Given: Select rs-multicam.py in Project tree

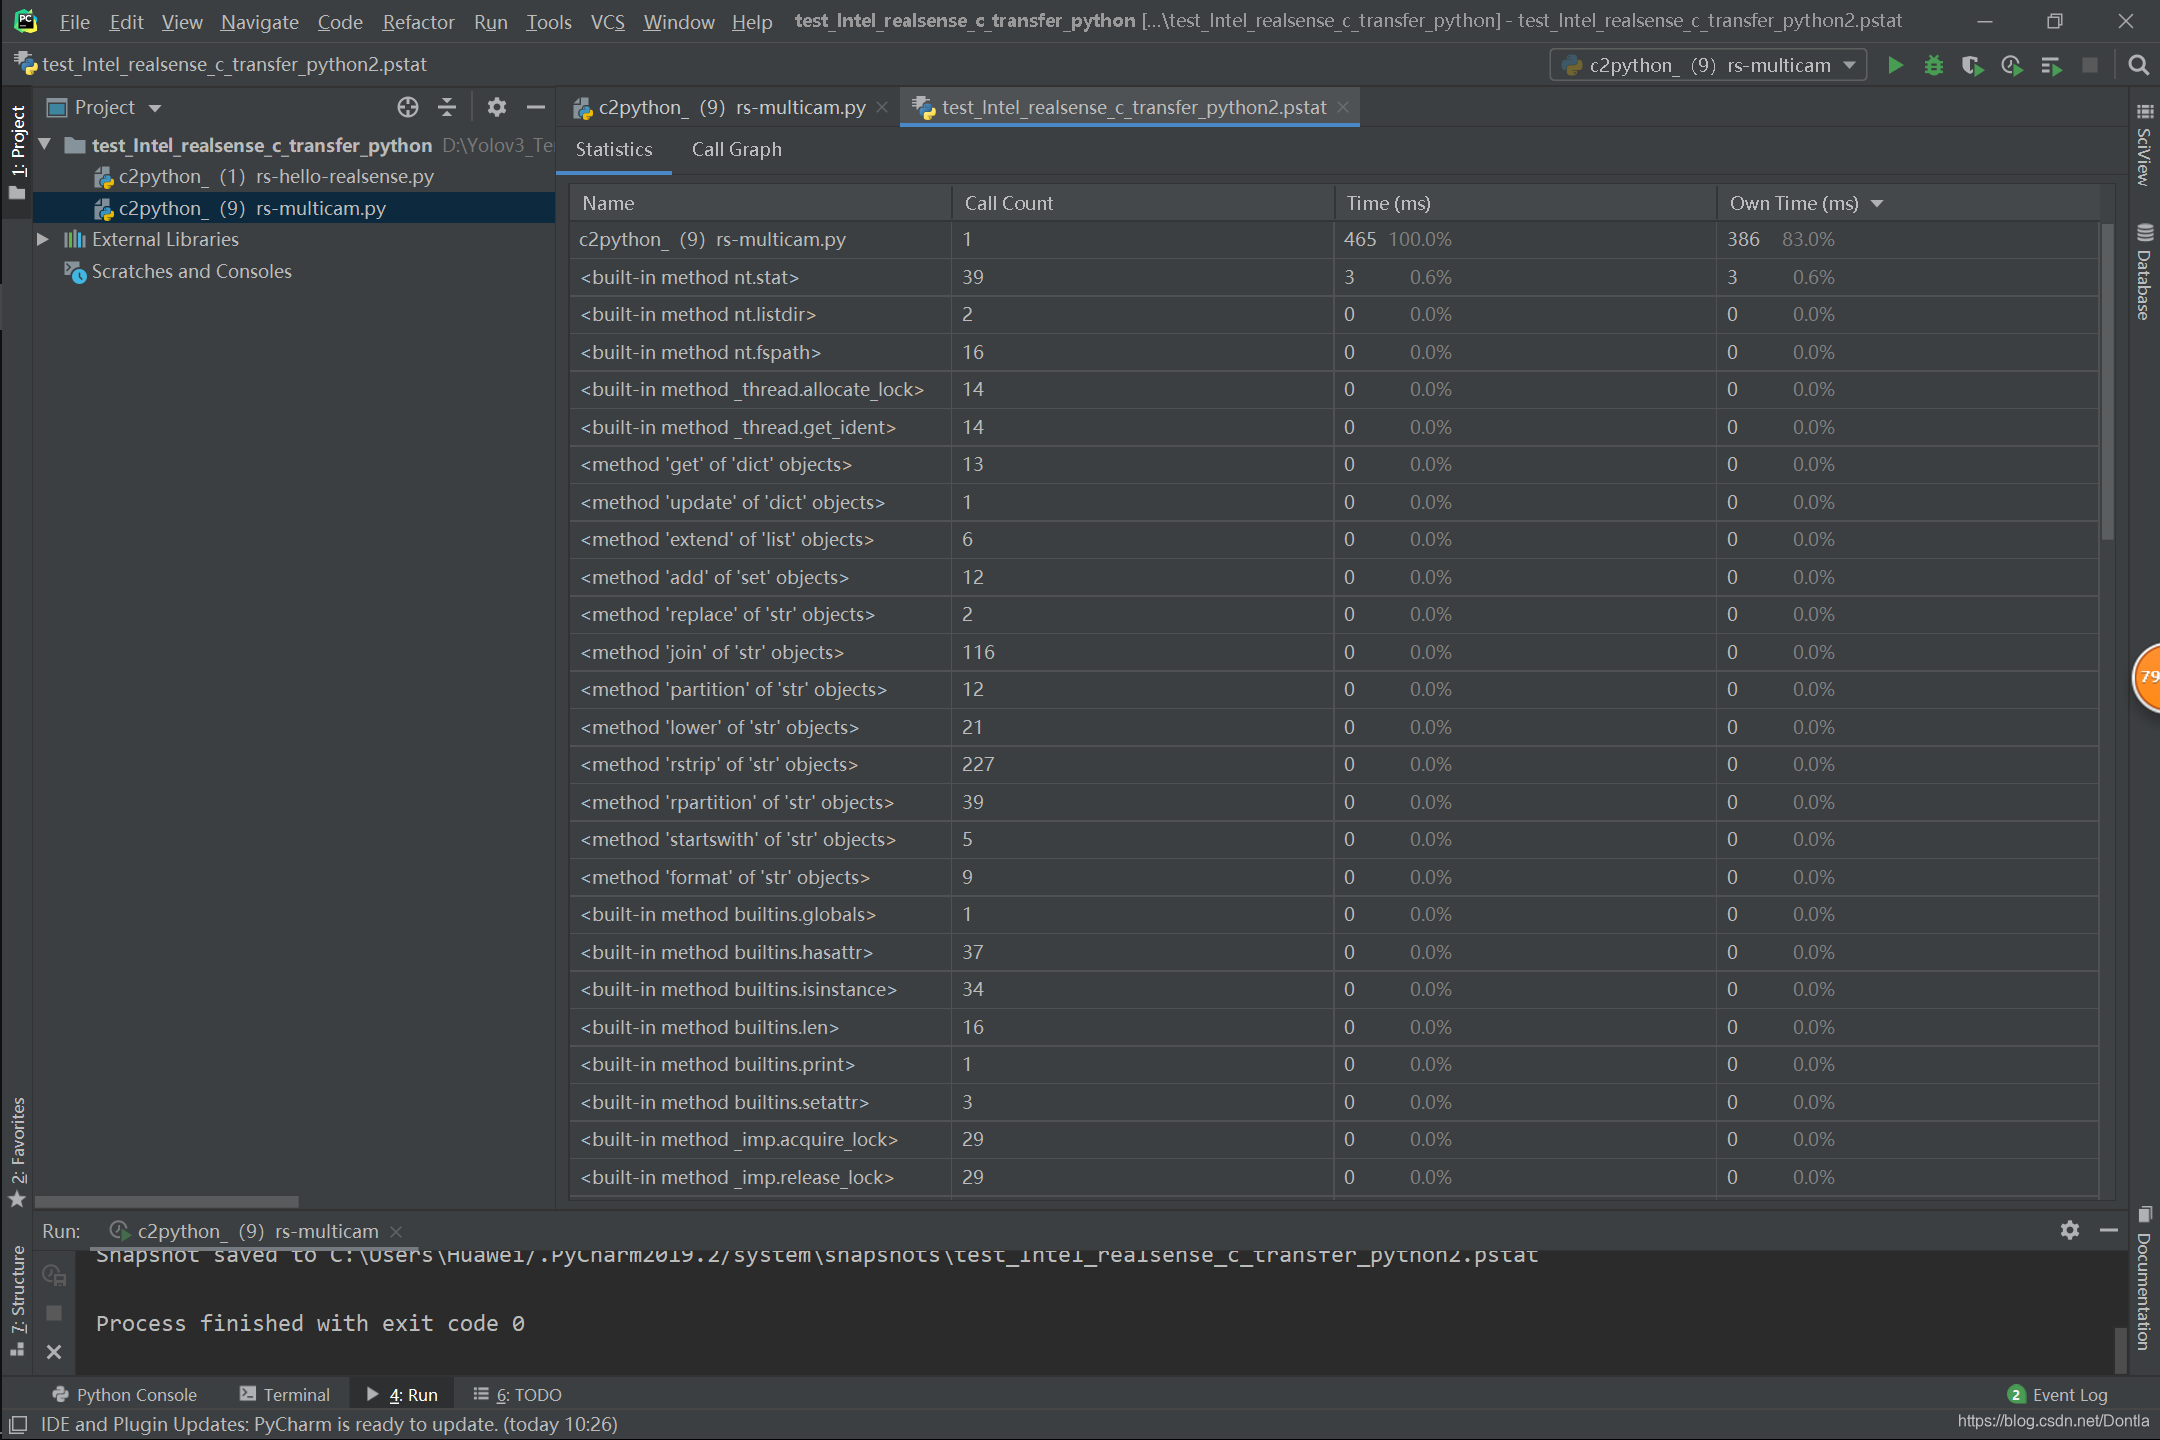Looking at the screenshot, I should click(240, 208).
